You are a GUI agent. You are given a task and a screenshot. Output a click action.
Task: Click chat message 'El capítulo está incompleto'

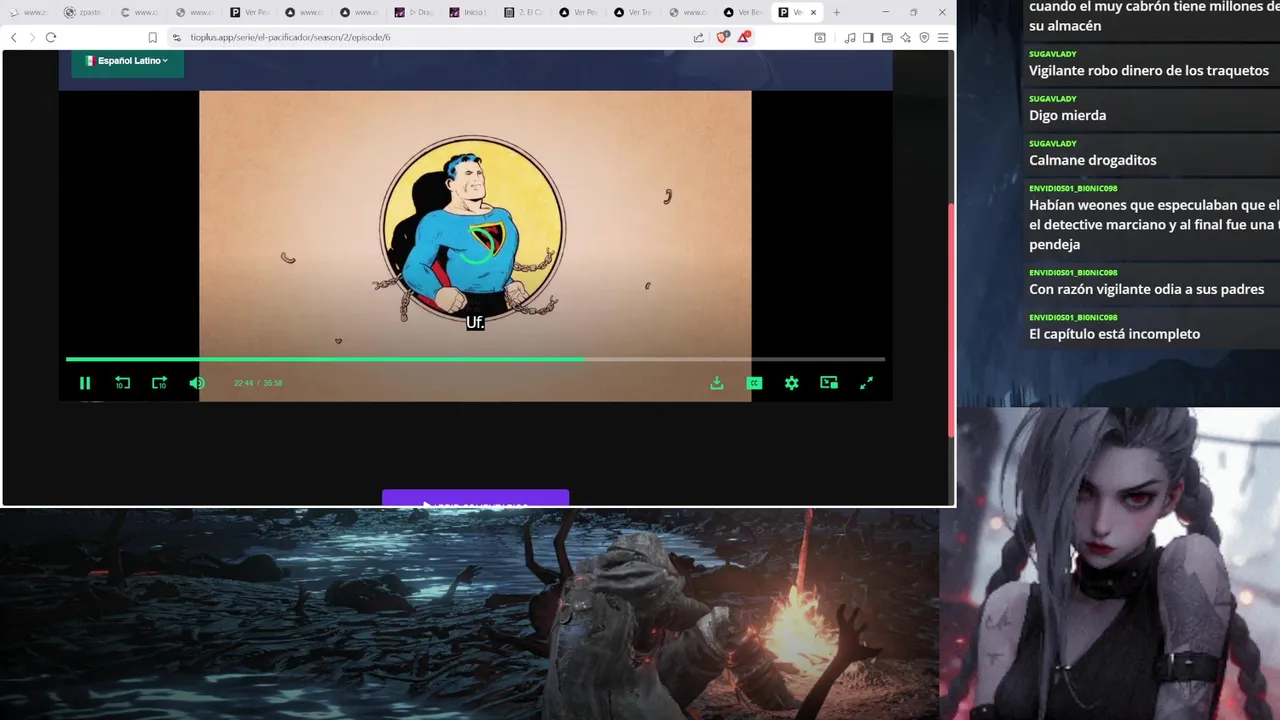pos(1114,334)
